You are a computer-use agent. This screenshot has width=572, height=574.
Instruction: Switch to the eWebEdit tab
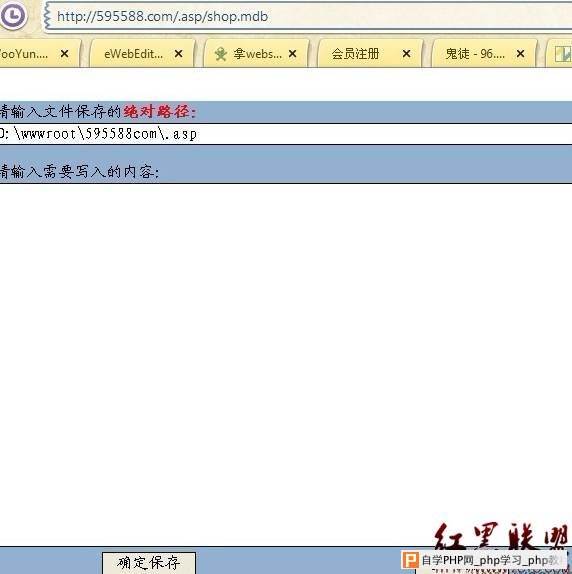142,54
